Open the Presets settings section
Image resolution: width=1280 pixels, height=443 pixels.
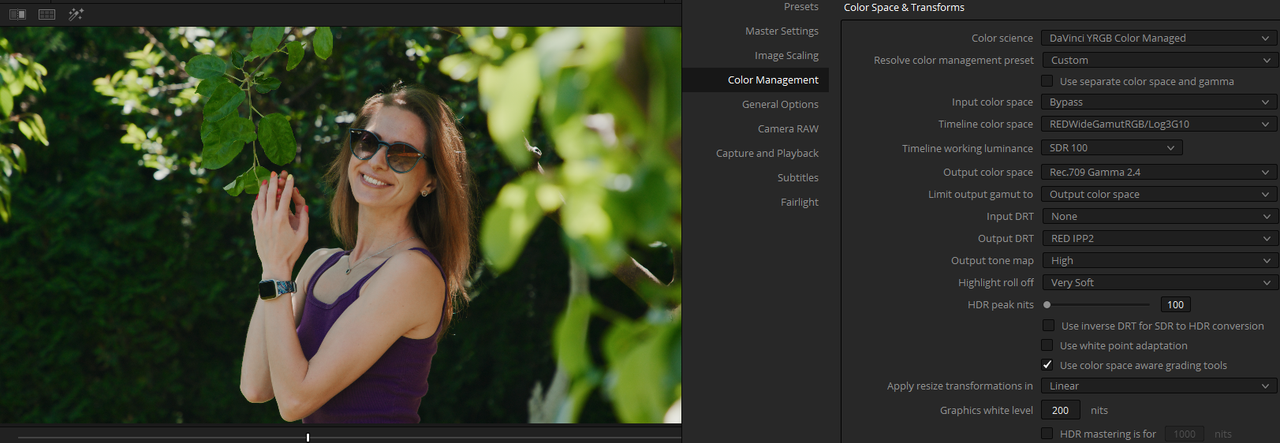click(801, 7)
